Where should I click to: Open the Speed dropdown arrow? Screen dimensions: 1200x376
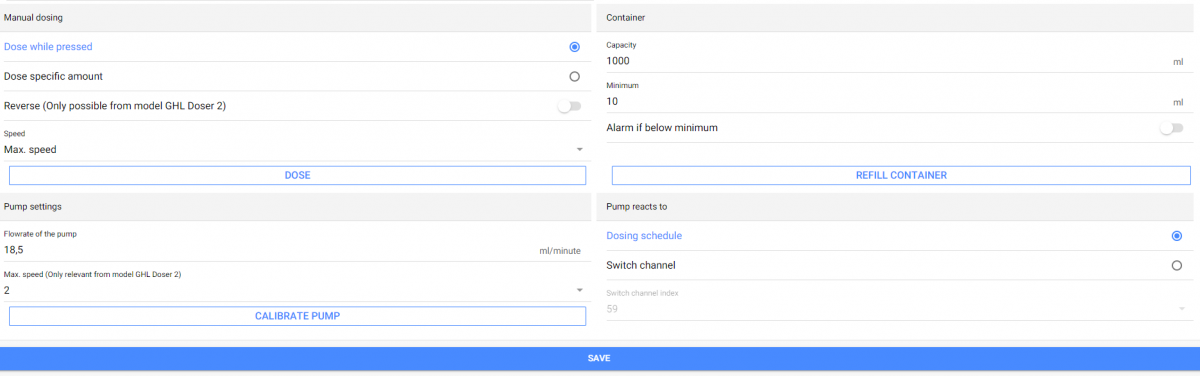pos(579,150)
